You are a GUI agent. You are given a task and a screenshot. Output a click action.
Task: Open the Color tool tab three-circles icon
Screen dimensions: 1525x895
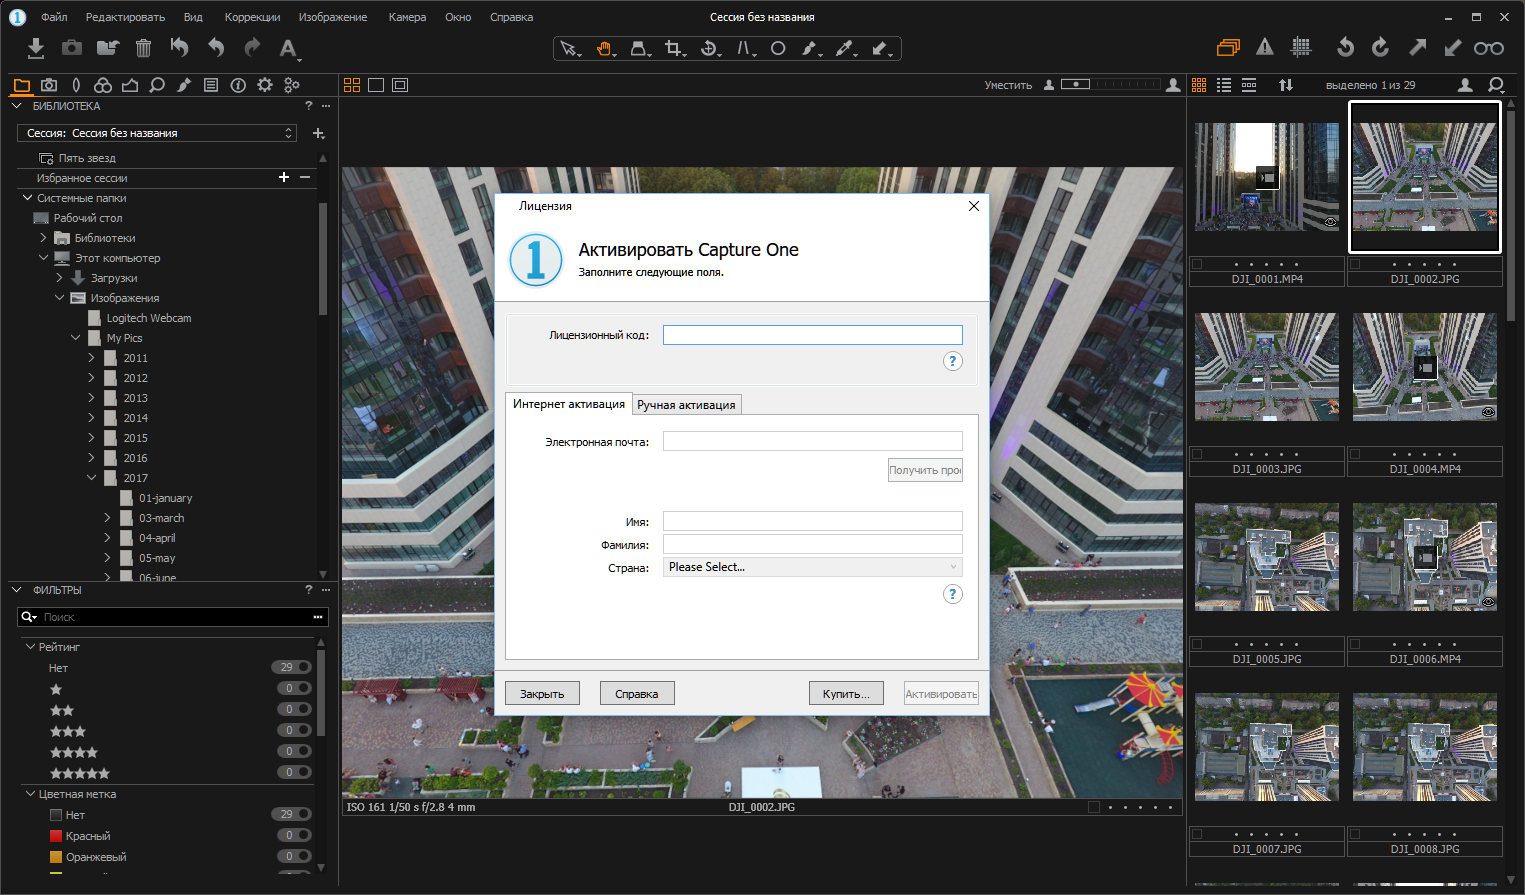click(x=103, y=85)
